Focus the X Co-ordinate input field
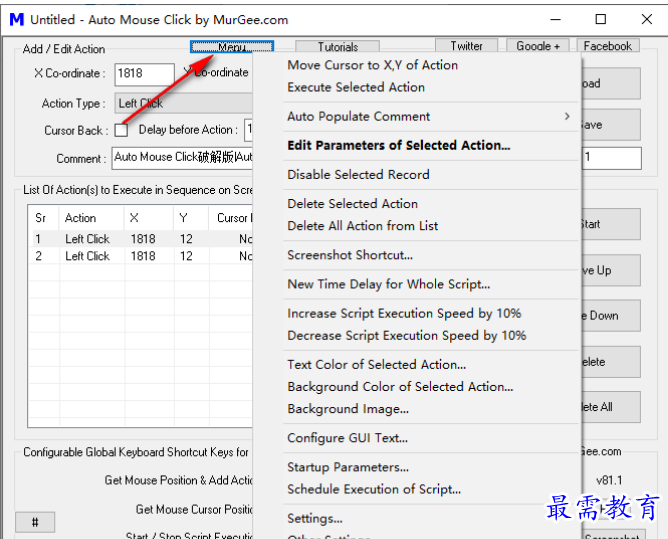 coord(144,74)
